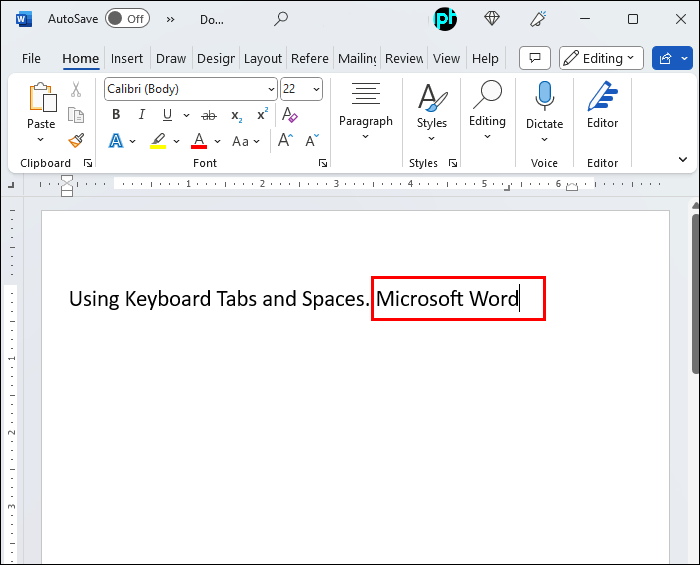Turn on the AutoSave switch
Image resolution: width=700 pixels, height=565 pixels.
(127, 19)
